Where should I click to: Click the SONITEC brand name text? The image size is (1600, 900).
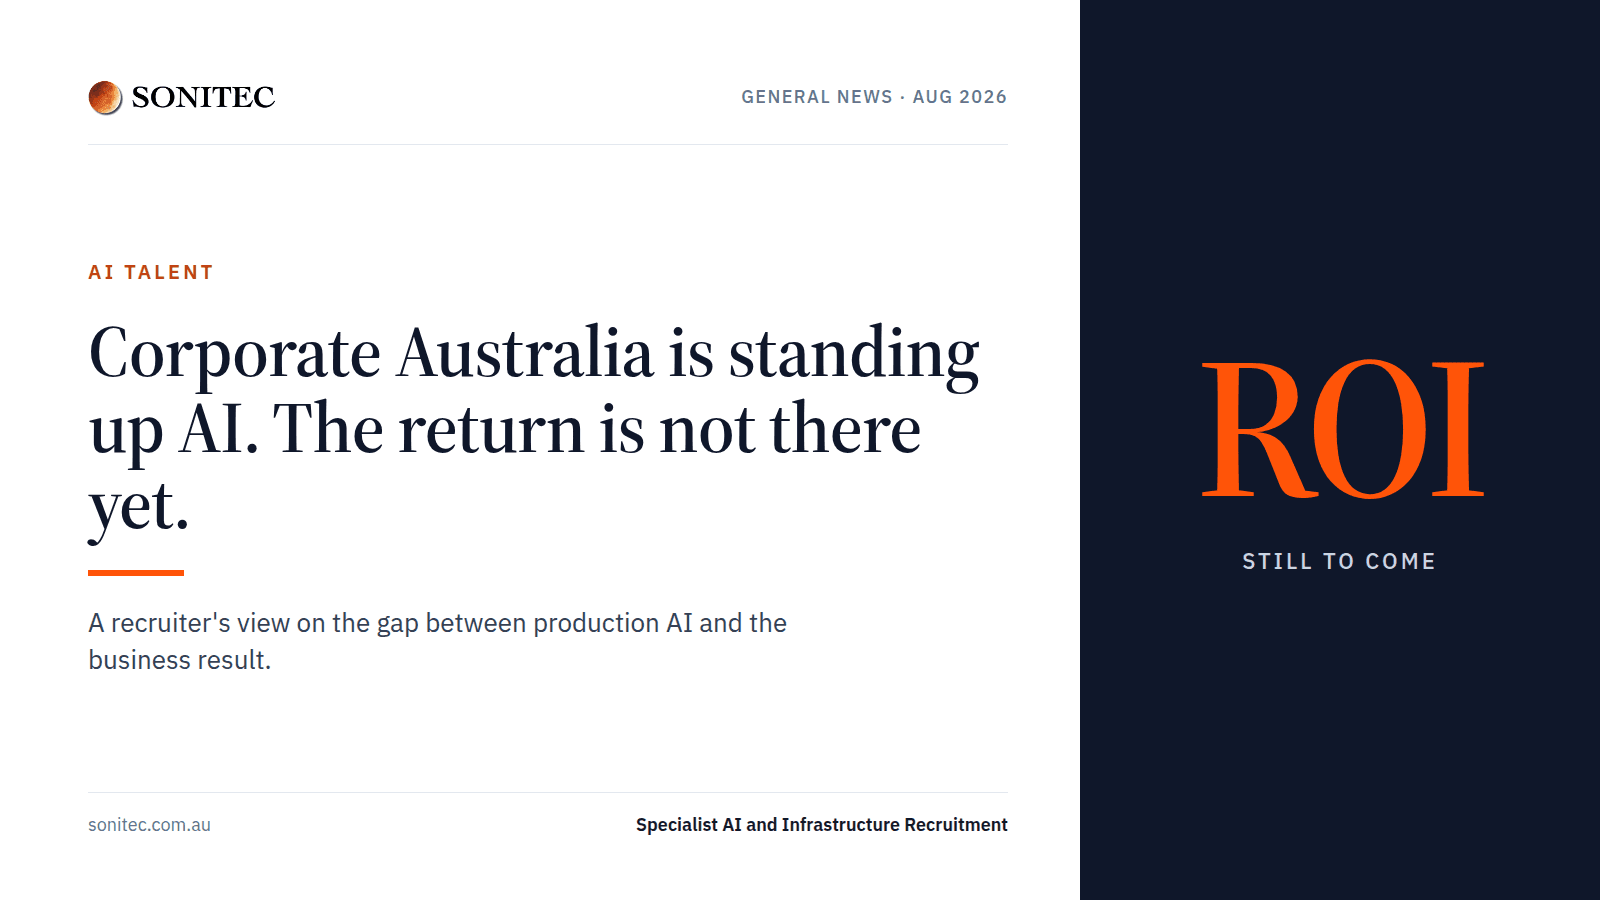pyautogui.click(x=203, y=97)
